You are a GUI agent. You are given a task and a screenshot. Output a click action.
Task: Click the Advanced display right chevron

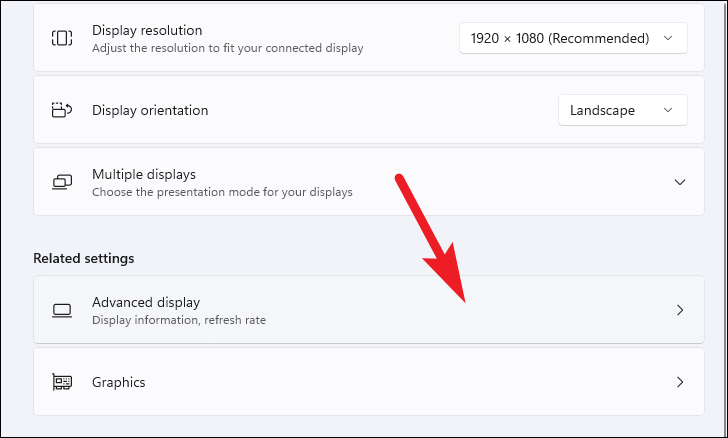pyautogui.click(x=680, y=310)
